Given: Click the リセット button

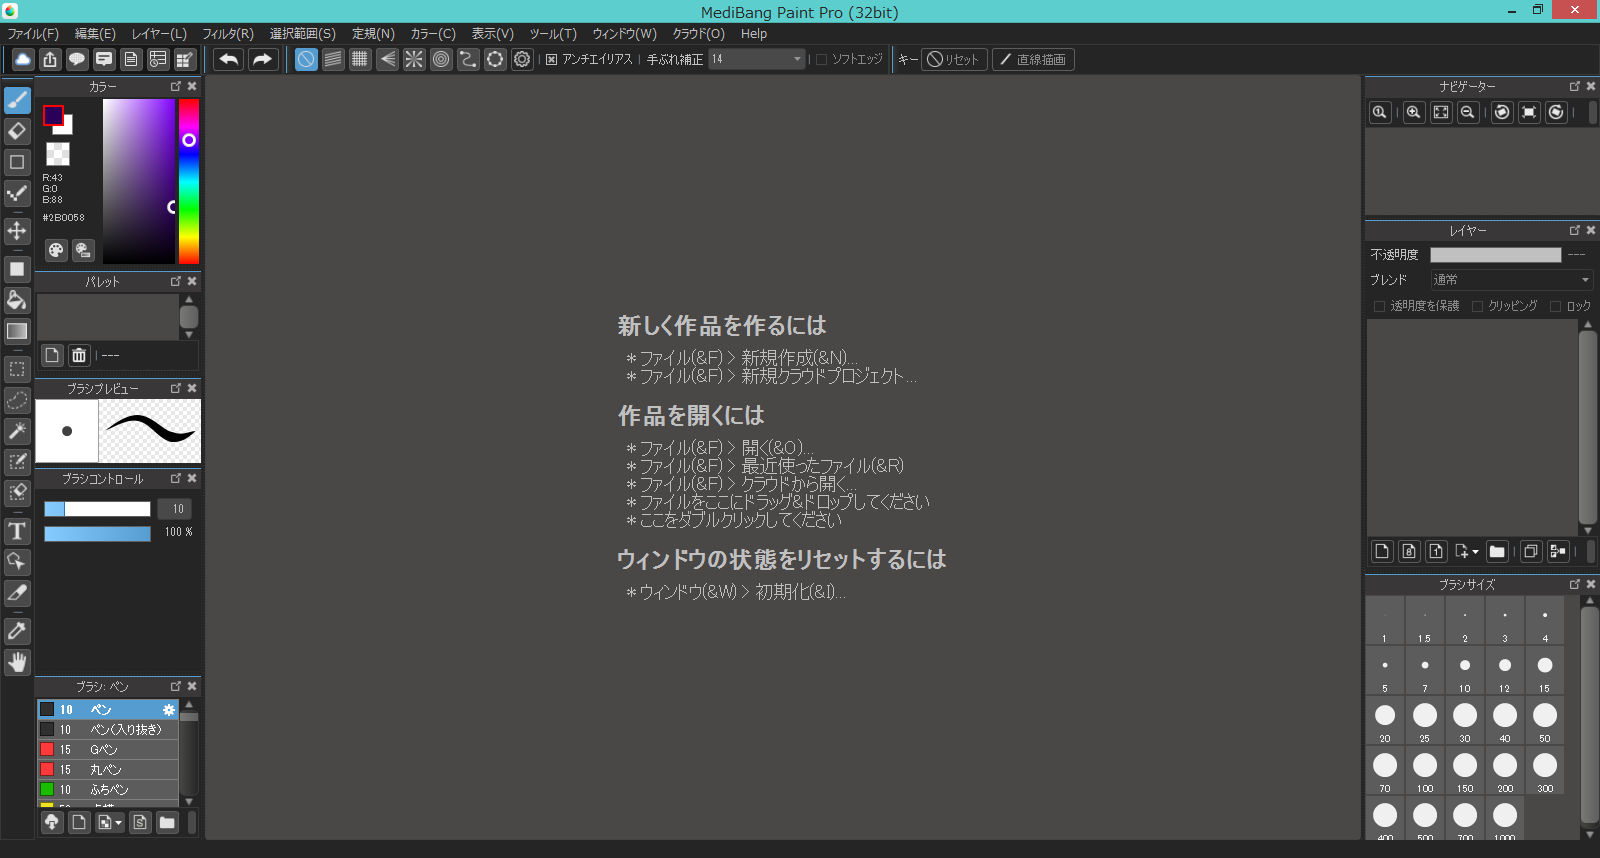Looking at the screenshot, I should click(954, 60).
